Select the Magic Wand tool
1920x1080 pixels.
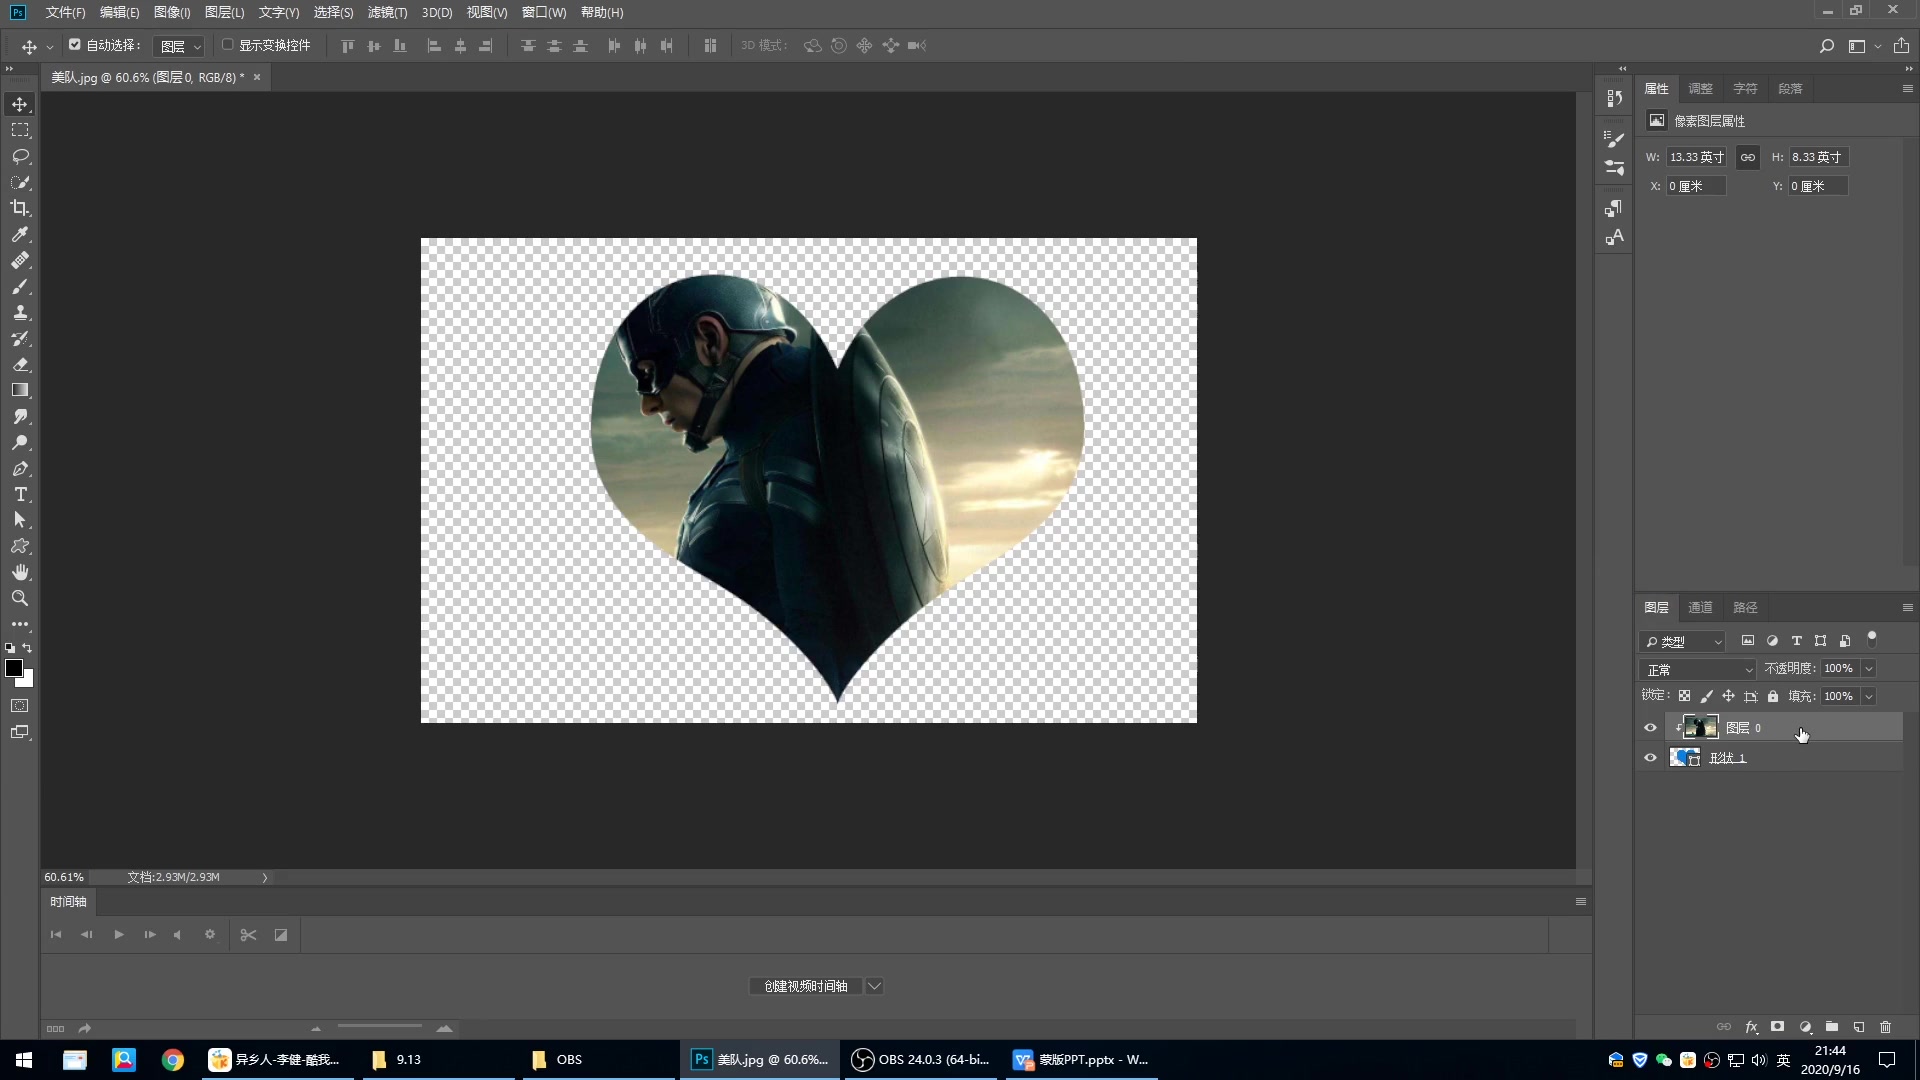click(20, 182)
